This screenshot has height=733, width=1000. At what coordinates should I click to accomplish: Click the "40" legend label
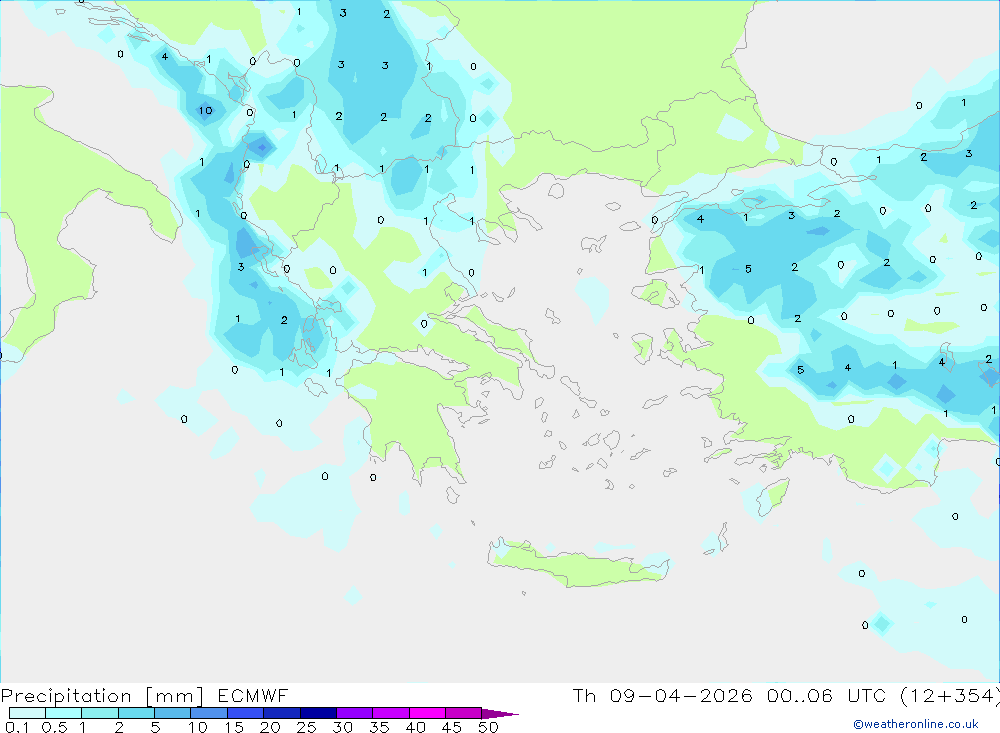[x=415, y=727]
